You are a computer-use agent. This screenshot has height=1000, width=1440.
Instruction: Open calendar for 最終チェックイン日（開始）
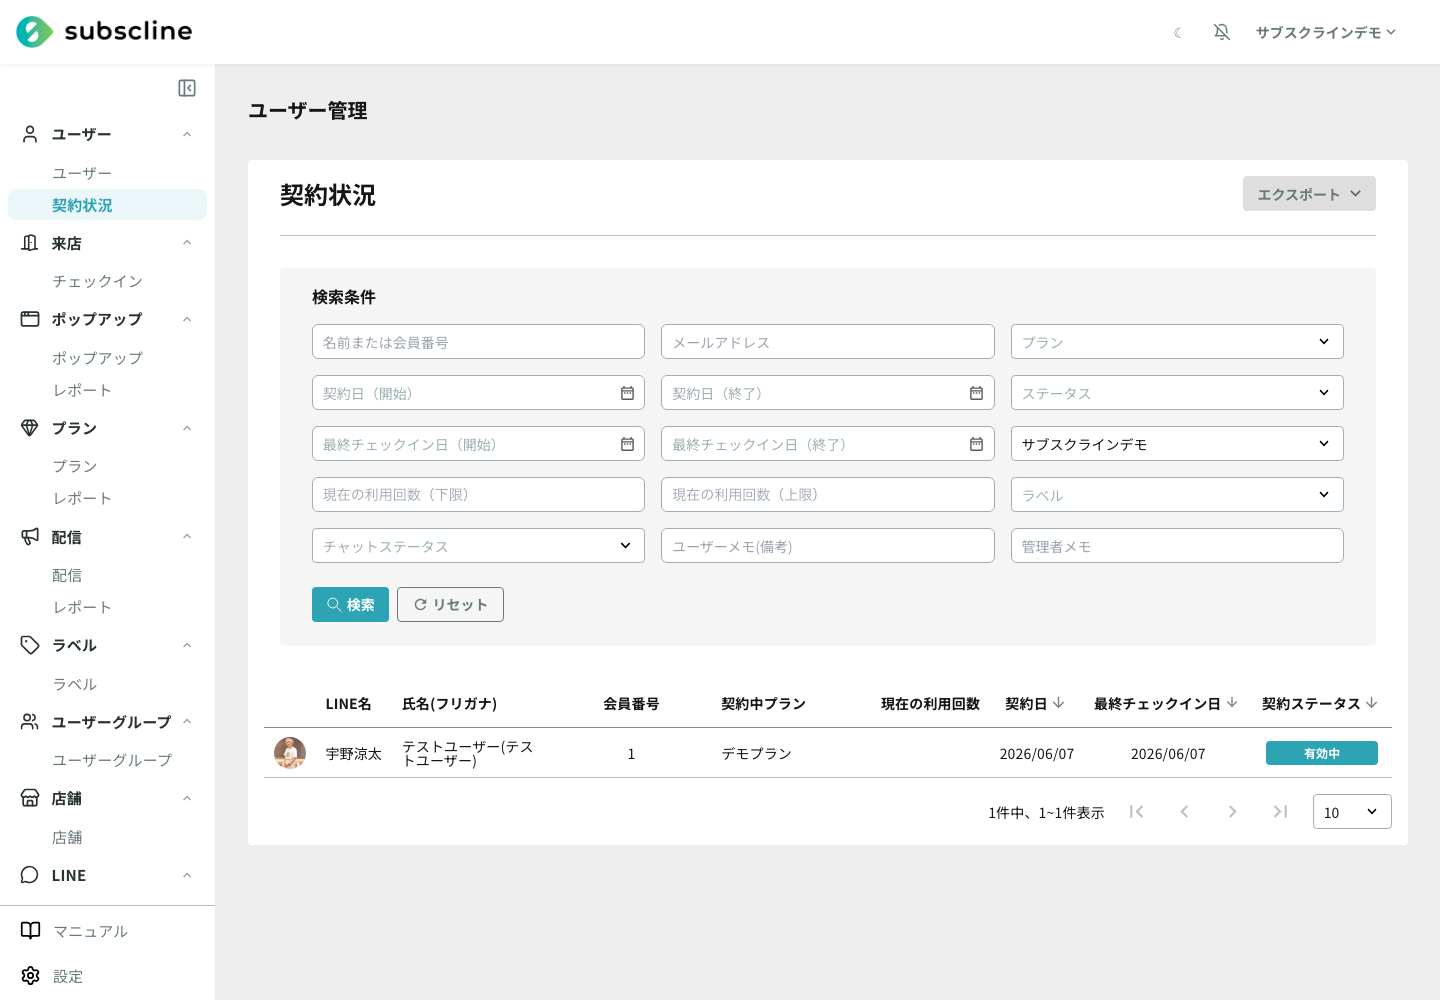pyautogui.click(x=627, y=444)
